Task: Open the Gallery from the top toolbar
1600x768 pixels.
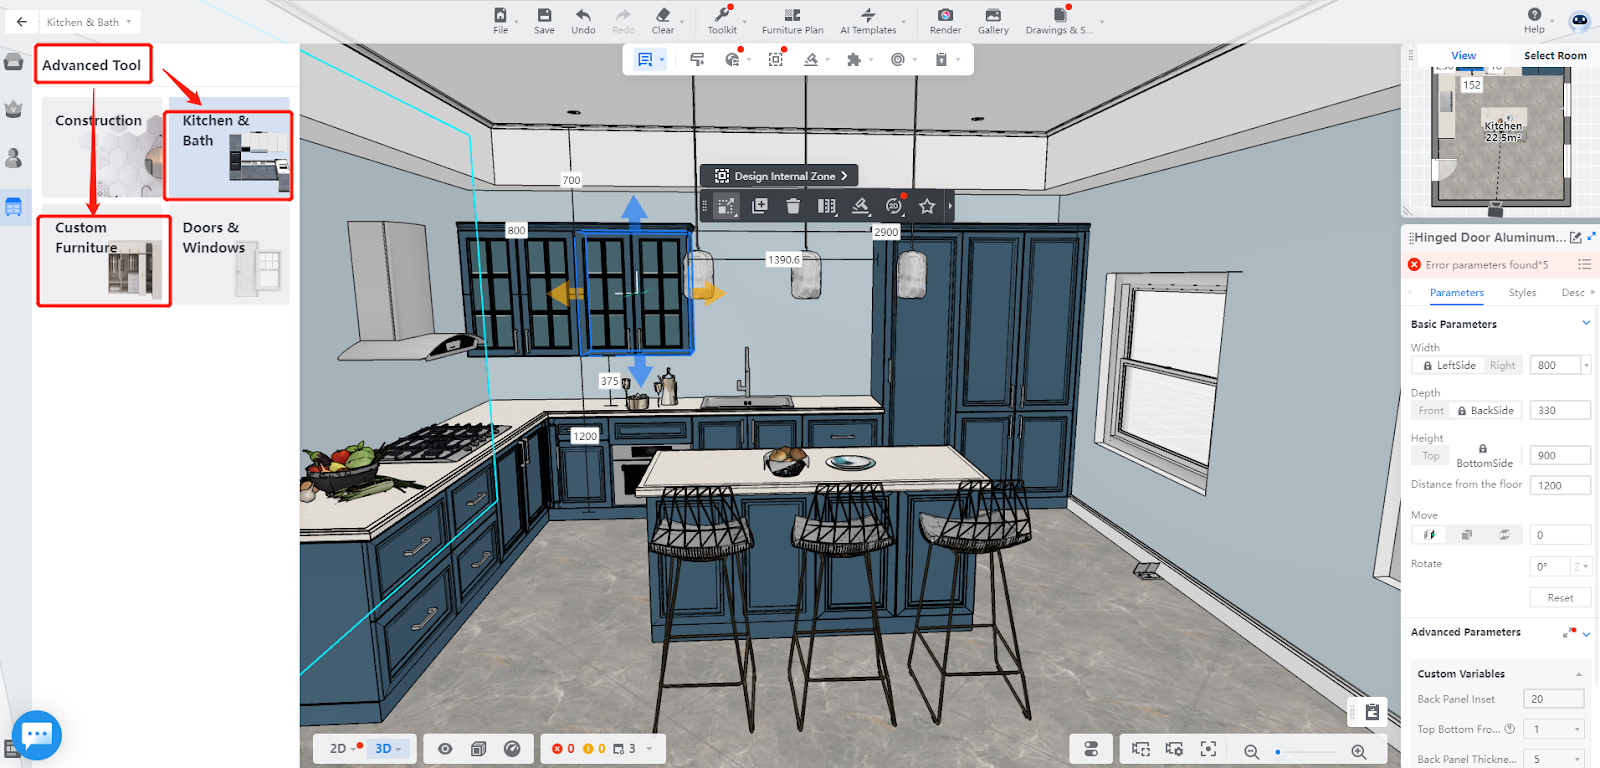Action: click(x=993, y=15)
